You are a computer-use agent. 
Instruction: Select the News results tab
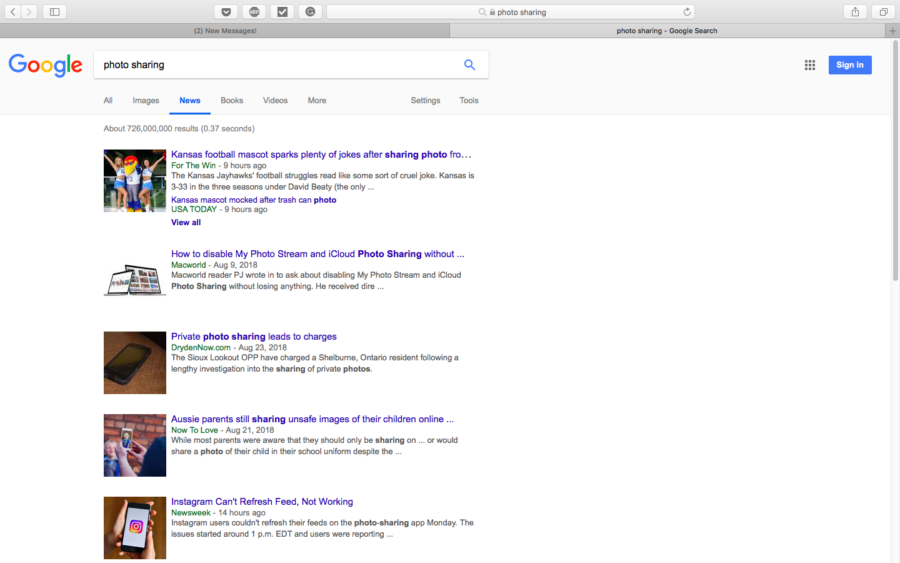pos(189,100)
